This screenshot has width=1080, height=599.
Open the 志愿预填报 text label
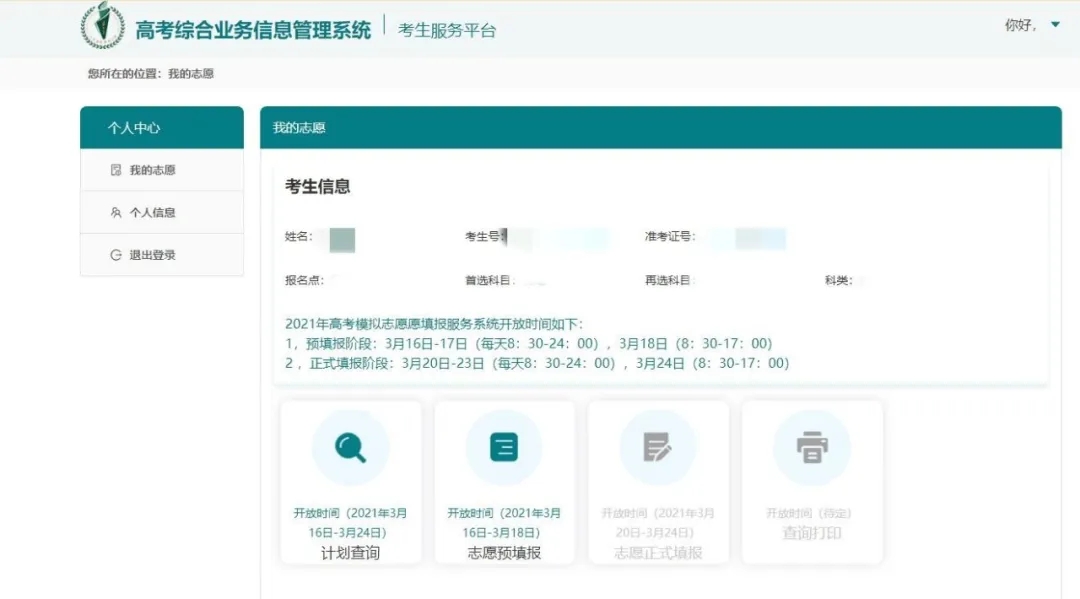pos(504,553)
